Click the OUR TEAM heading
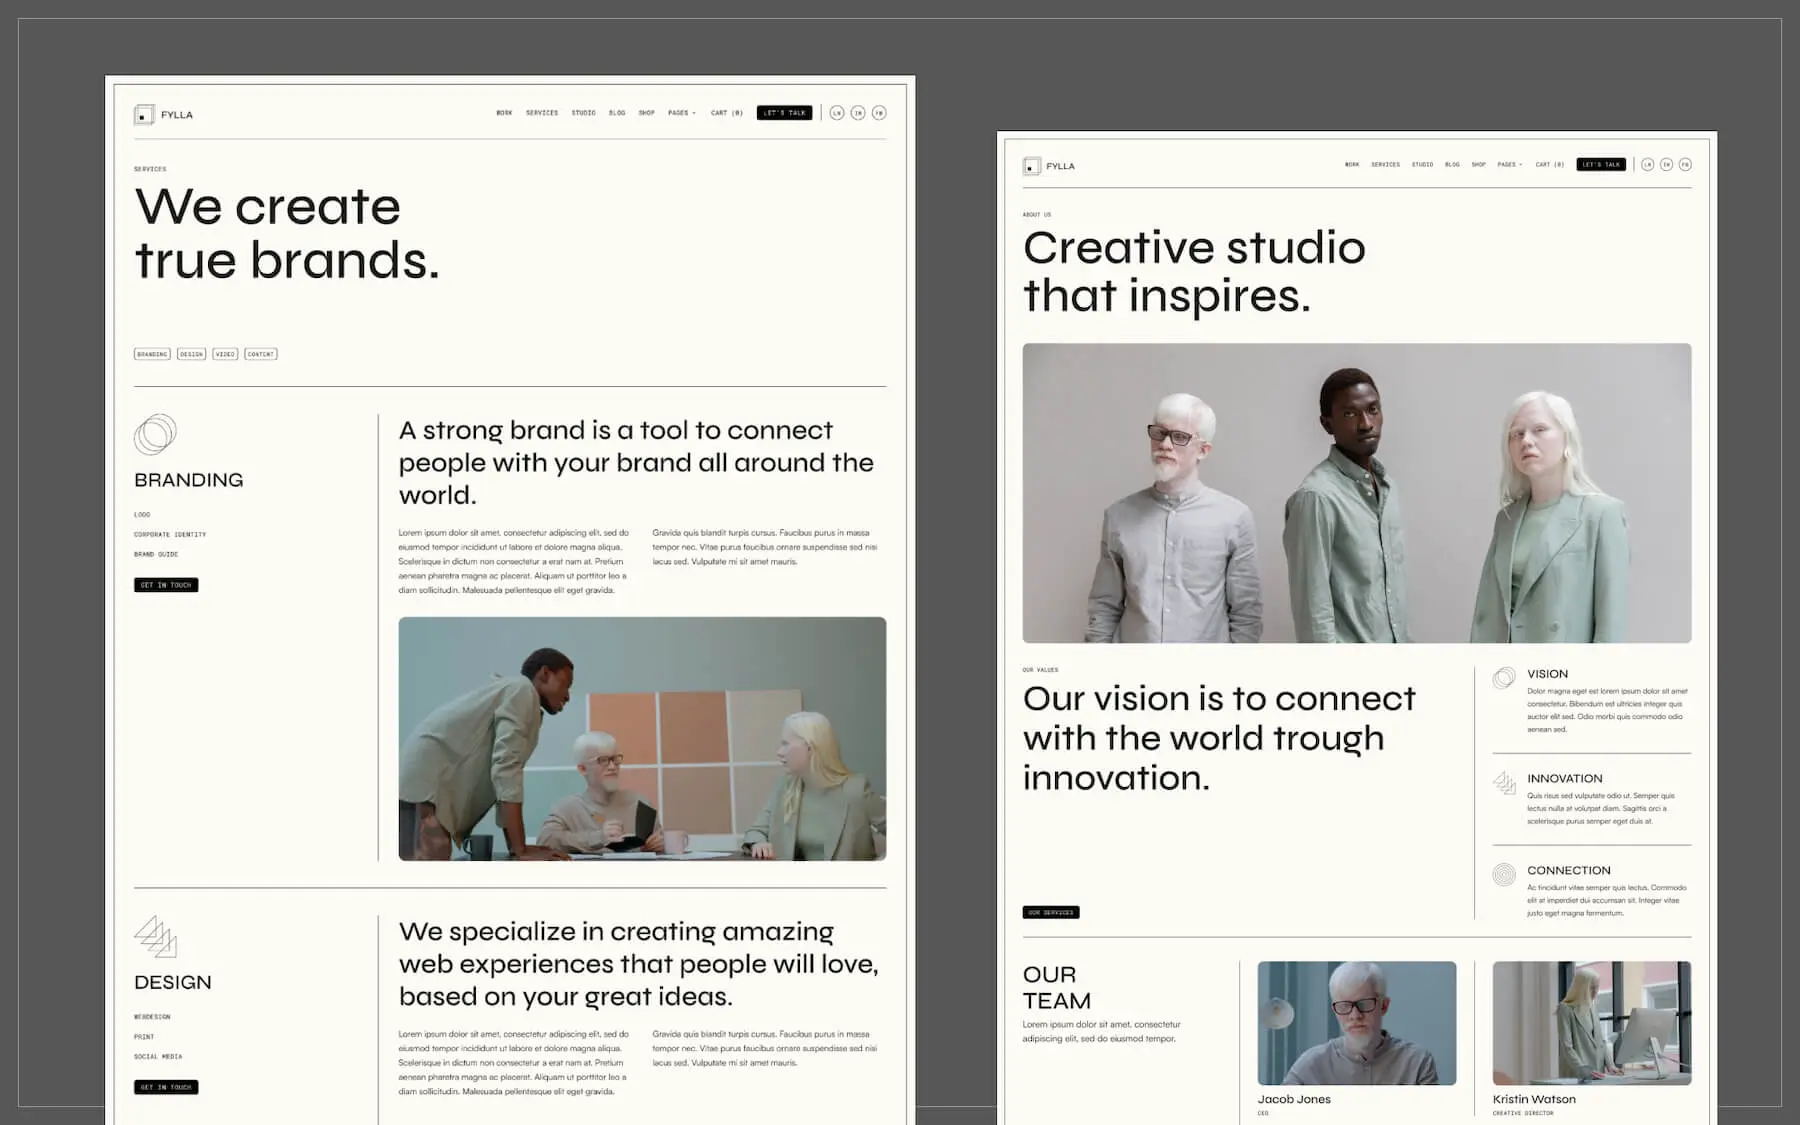 click(x=1057, y=987)
